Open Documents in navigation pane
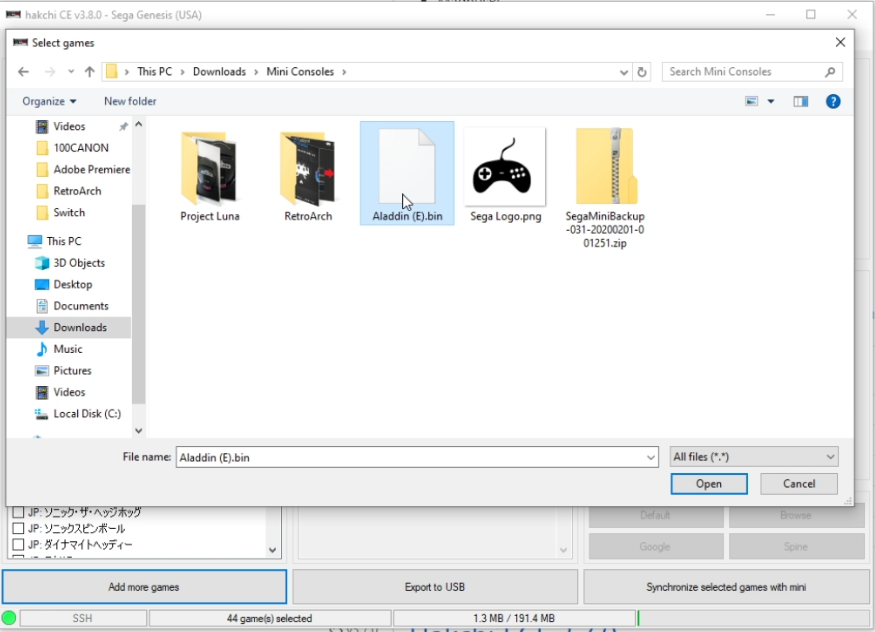Screen dimensions: 875x632 click(x=81, y=306)
